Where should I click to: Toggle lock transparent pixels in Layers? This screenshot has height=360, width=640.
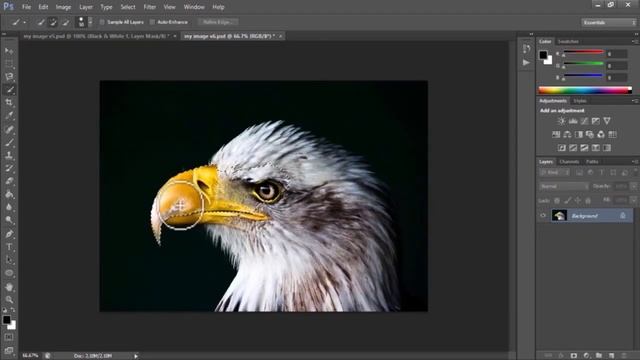[x=557, y=200]
